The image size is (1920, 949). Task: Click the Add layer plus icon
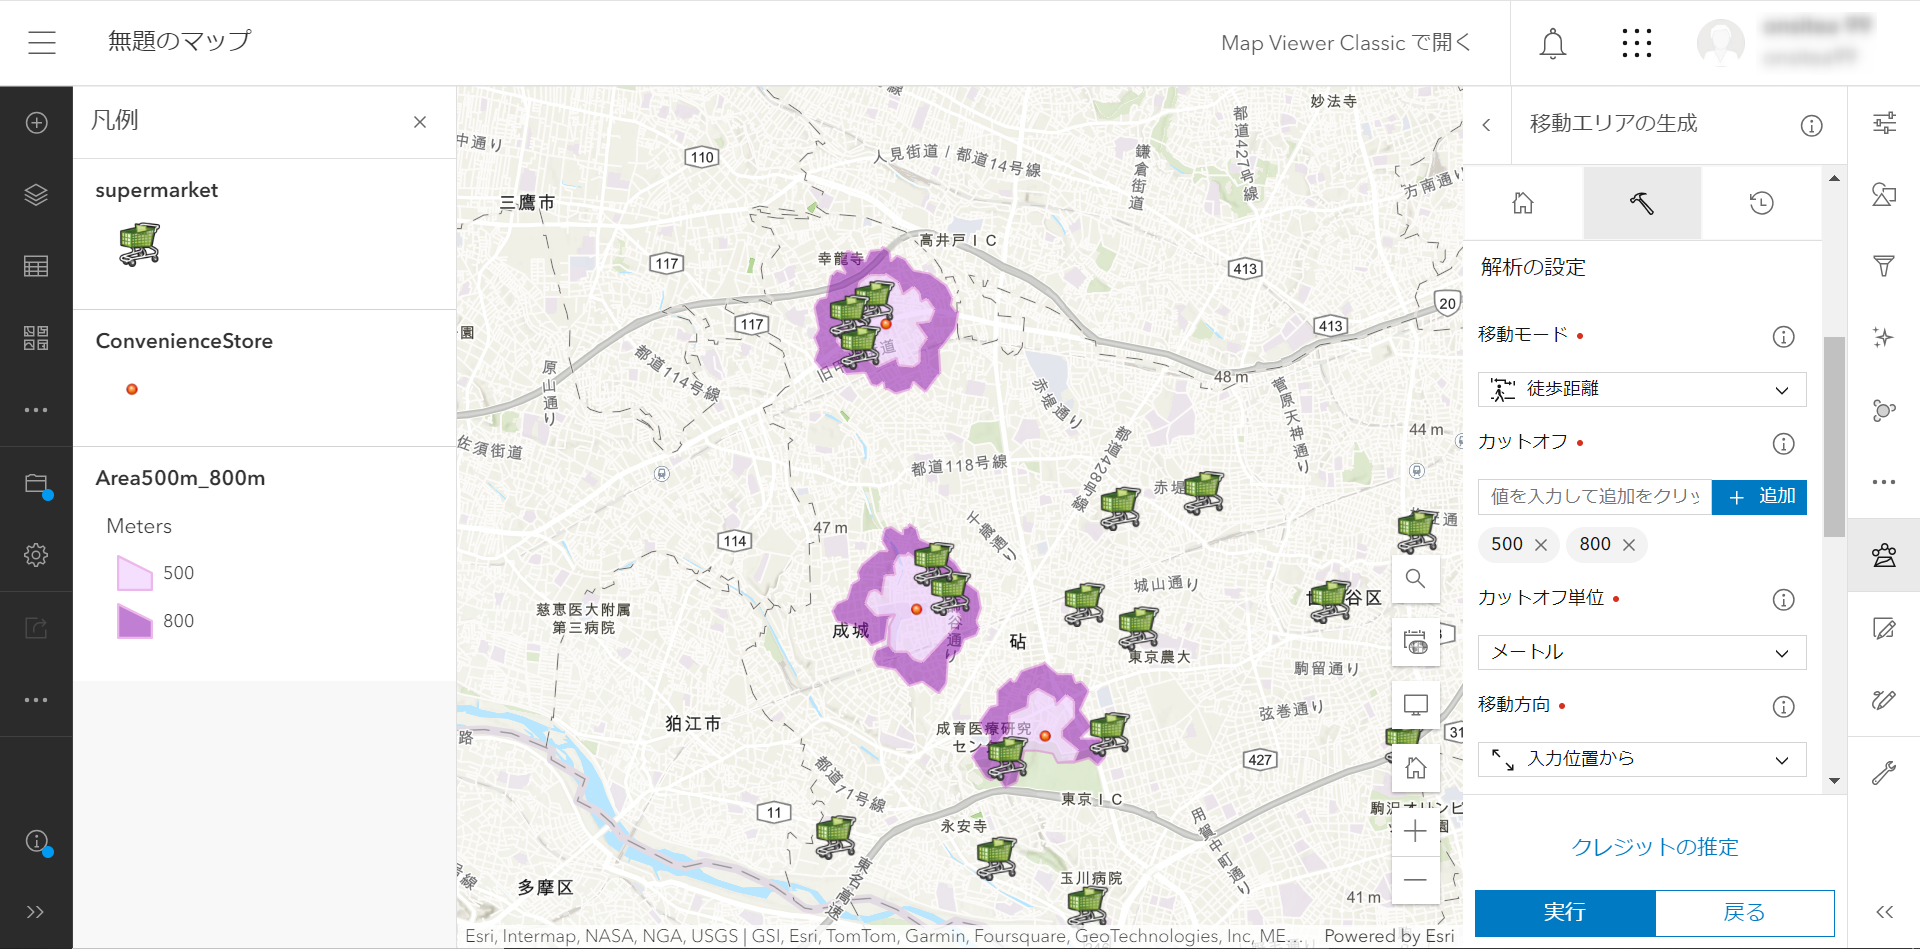(36, 123)
